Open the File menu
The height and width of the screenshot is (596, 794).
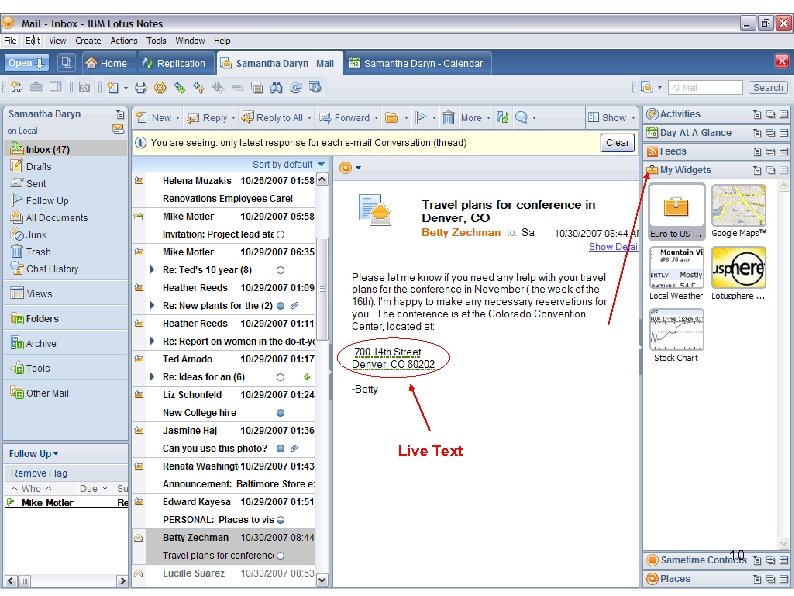point(10,41)
